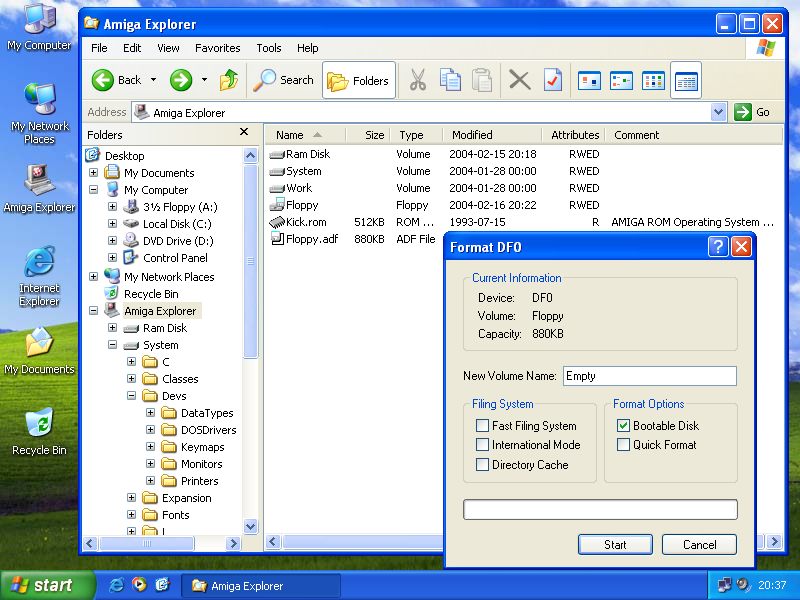
Task: Click the Copy toolbar icon
Action: [x=451, y=80]
